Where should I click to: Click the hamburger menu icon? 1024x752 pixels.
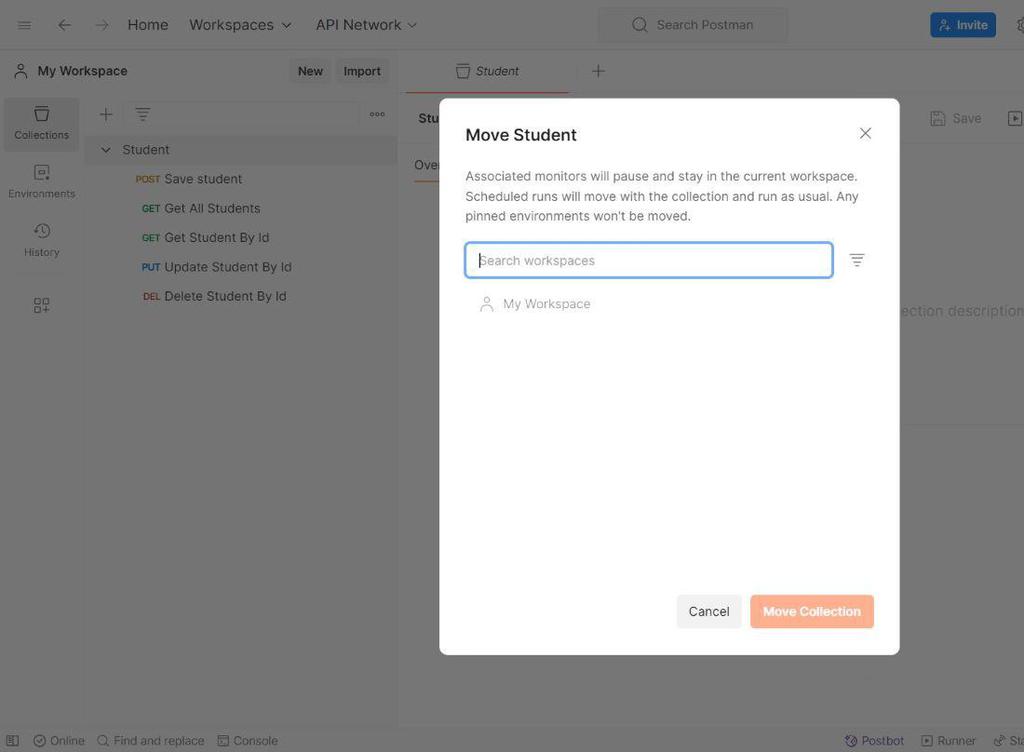25,25
